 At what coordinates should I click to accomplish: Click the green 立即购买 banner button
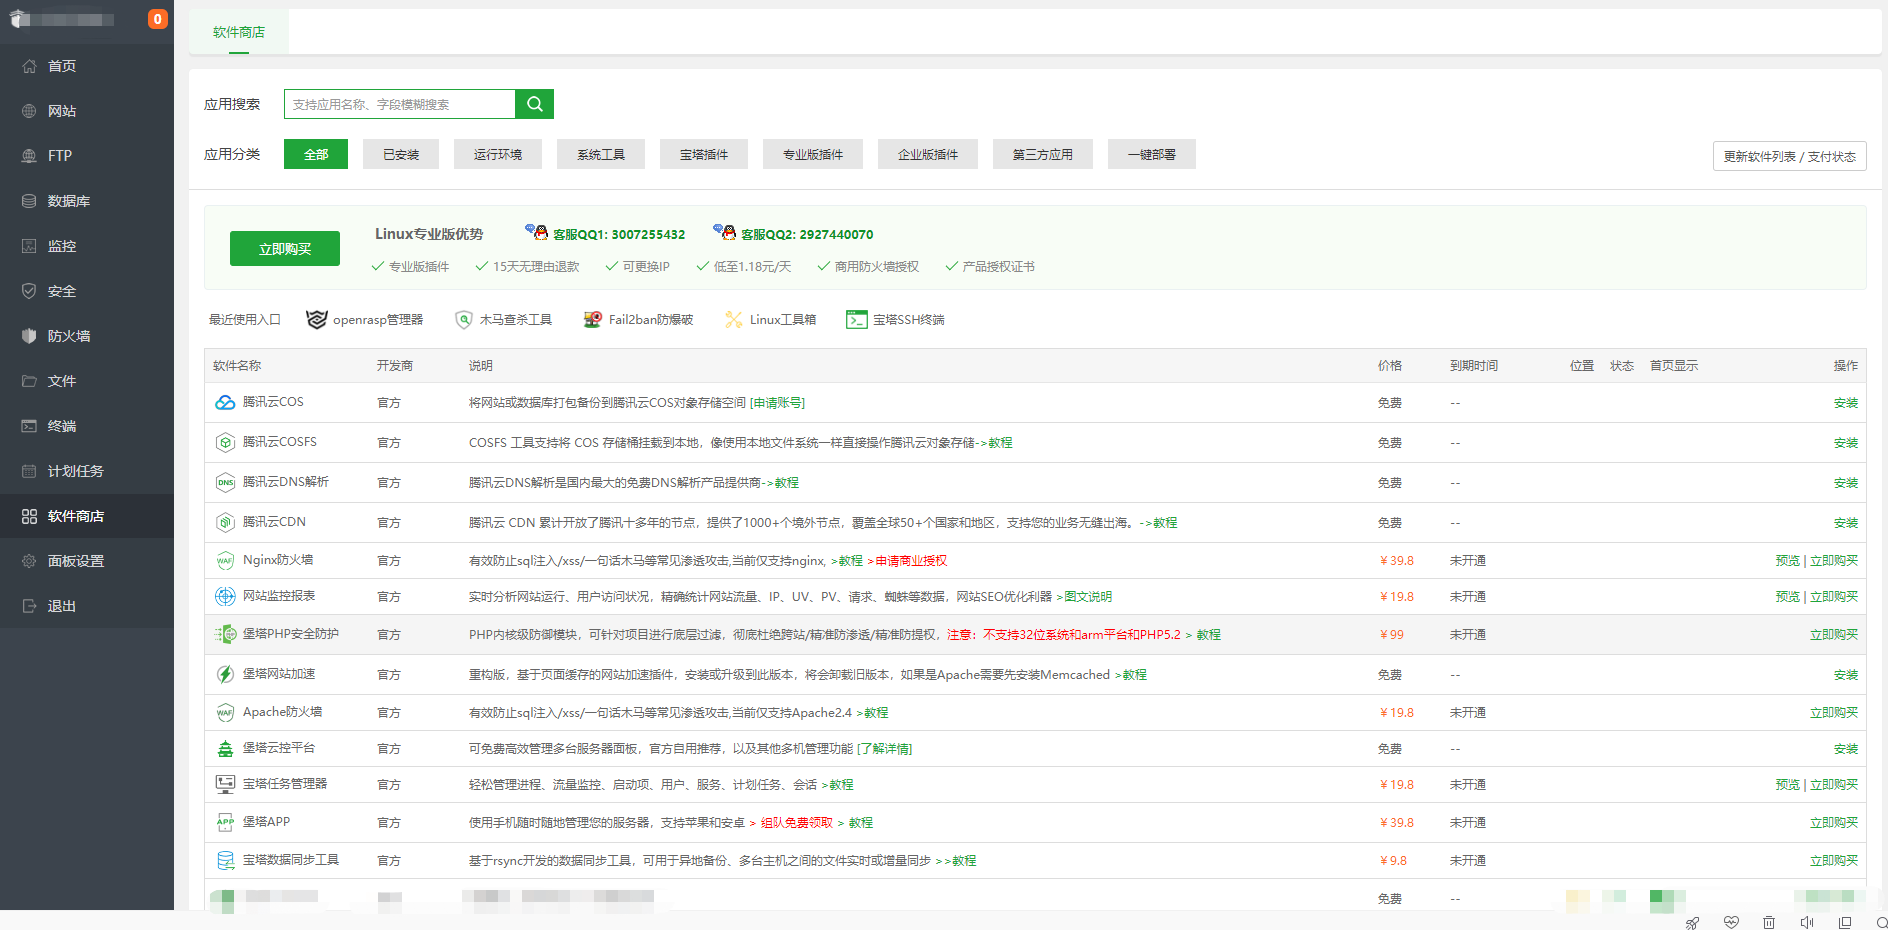click(x=285, y=249)
